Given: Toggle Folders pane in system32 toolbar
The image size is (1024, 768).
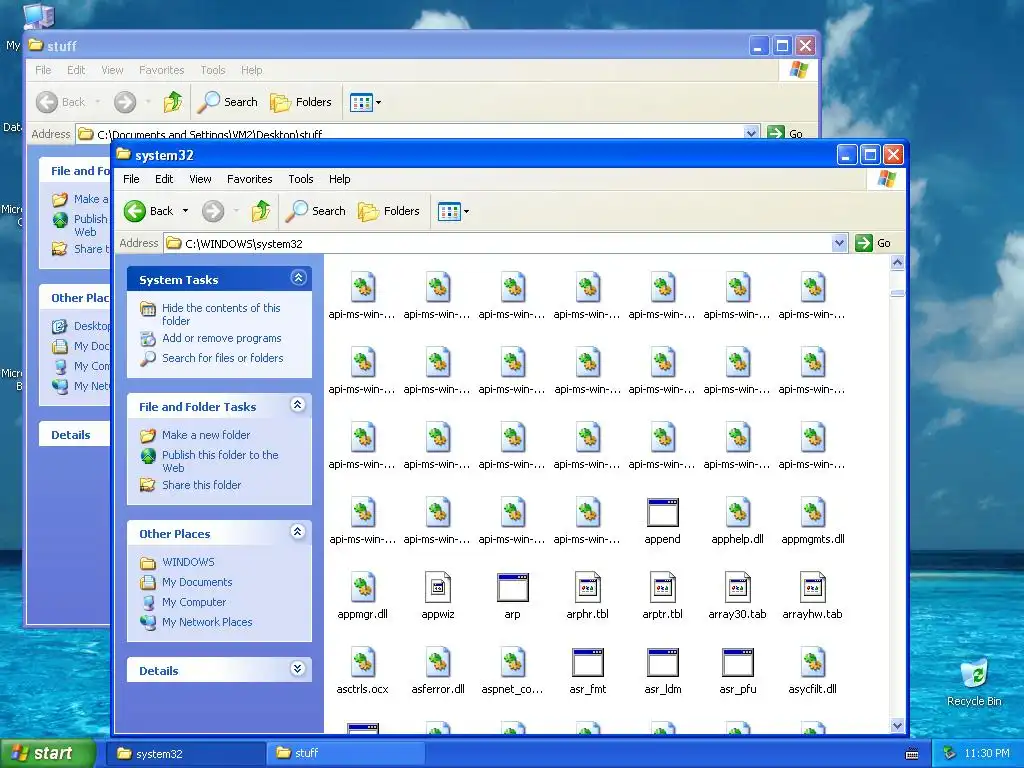Looking at the screenshot, I should tap(389, 211).
